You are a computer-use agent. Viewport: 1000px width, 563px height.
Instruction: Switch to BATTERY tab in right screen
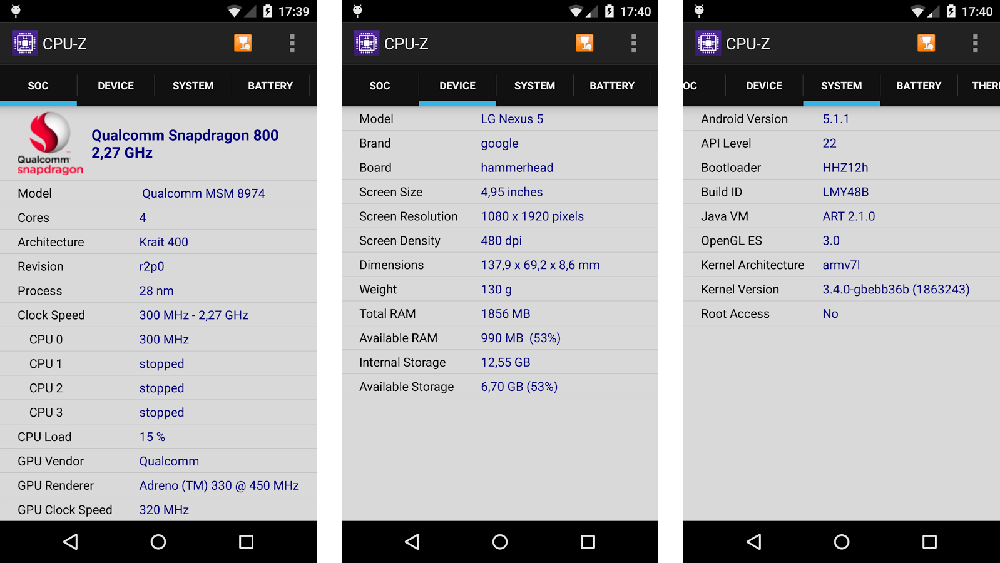tap(918, 85)
